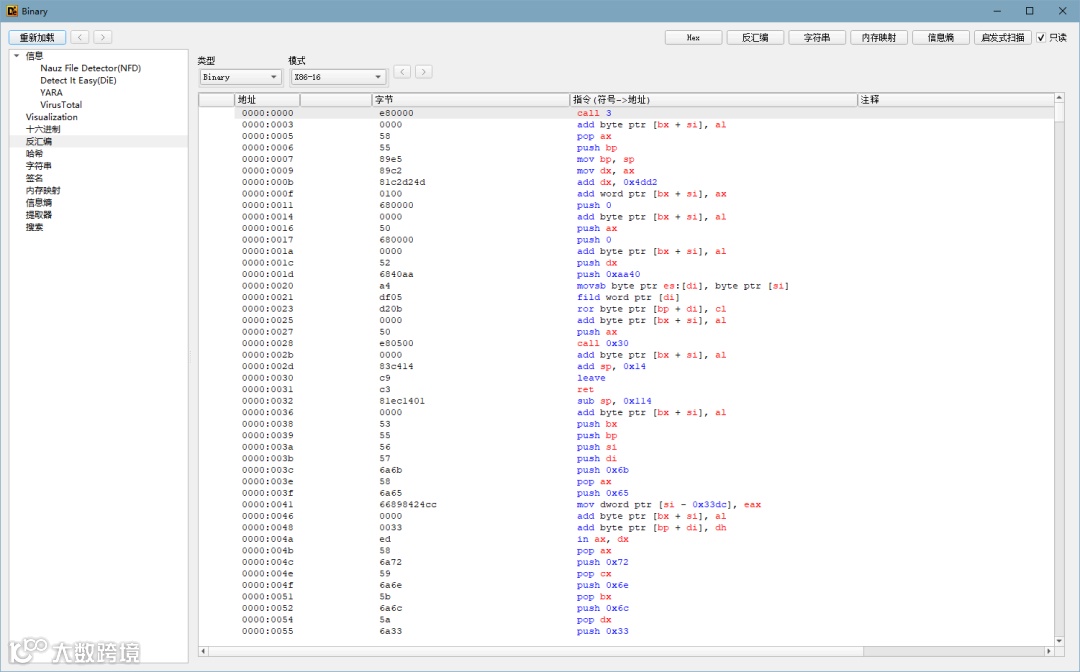Image resolution: width=1080 pixels, height=672 pixels.
Task: Select the row at address 0000:0028
Action: tap(268, 343)
